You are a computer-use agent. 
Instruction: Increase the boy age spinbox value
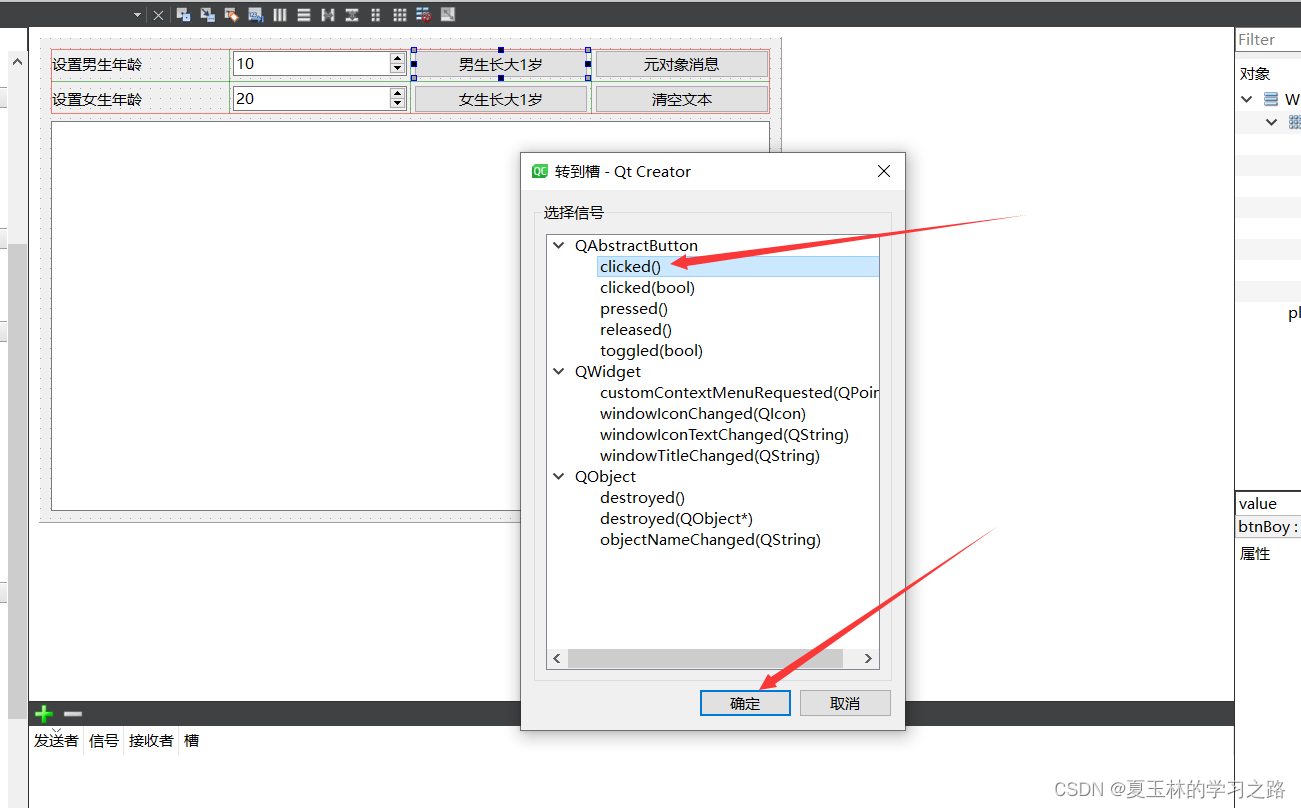[x=398, y=58]
